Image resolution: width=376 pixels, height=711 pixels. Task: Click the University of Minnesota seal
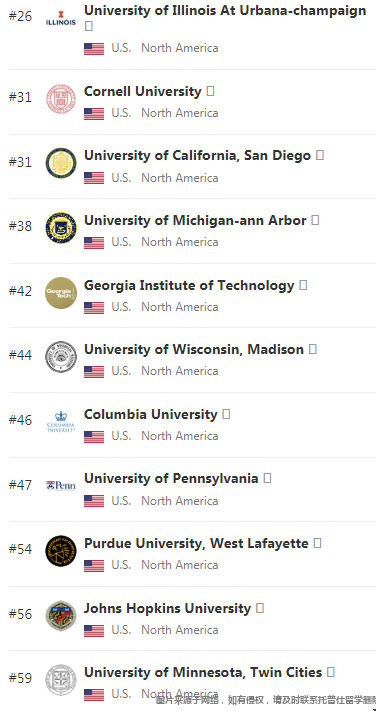tap(61, 680)
